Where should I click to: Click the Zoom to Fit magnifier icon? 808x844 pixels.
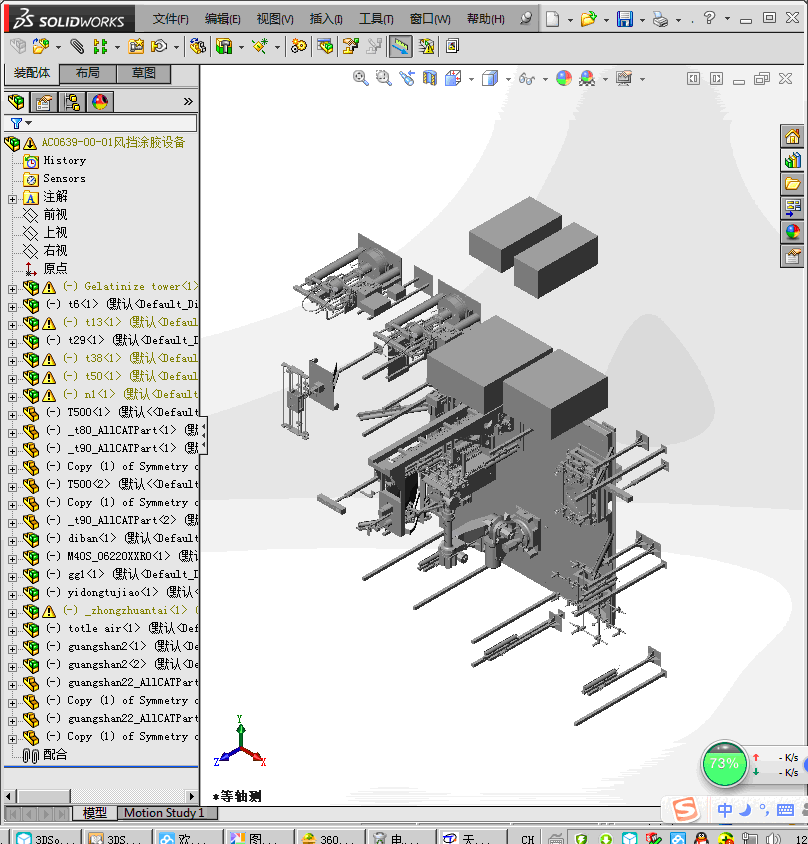361,78
